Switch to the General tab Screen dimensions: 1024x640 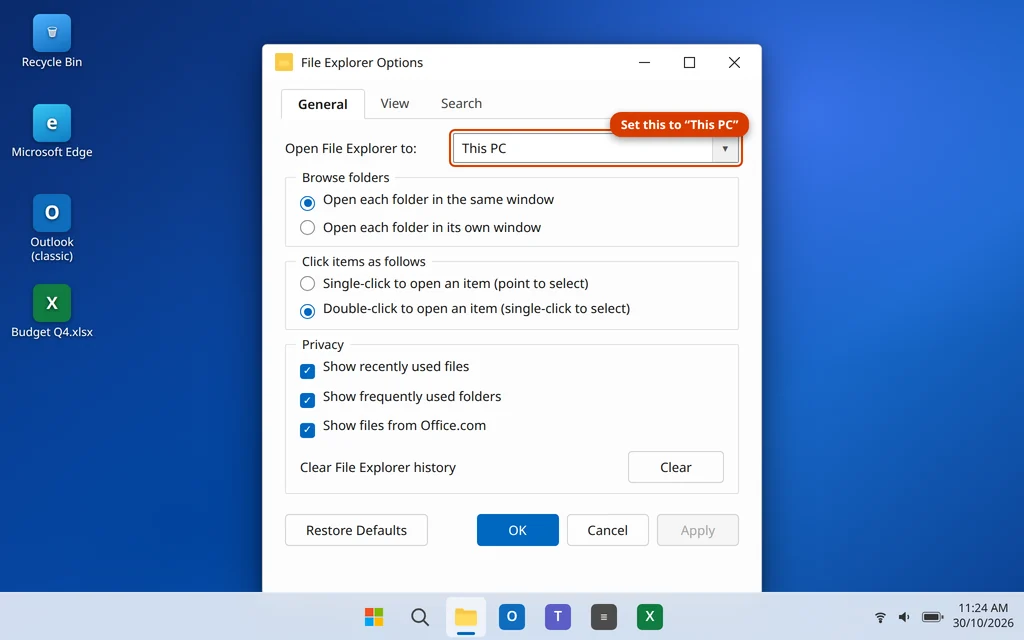(323, 104)
